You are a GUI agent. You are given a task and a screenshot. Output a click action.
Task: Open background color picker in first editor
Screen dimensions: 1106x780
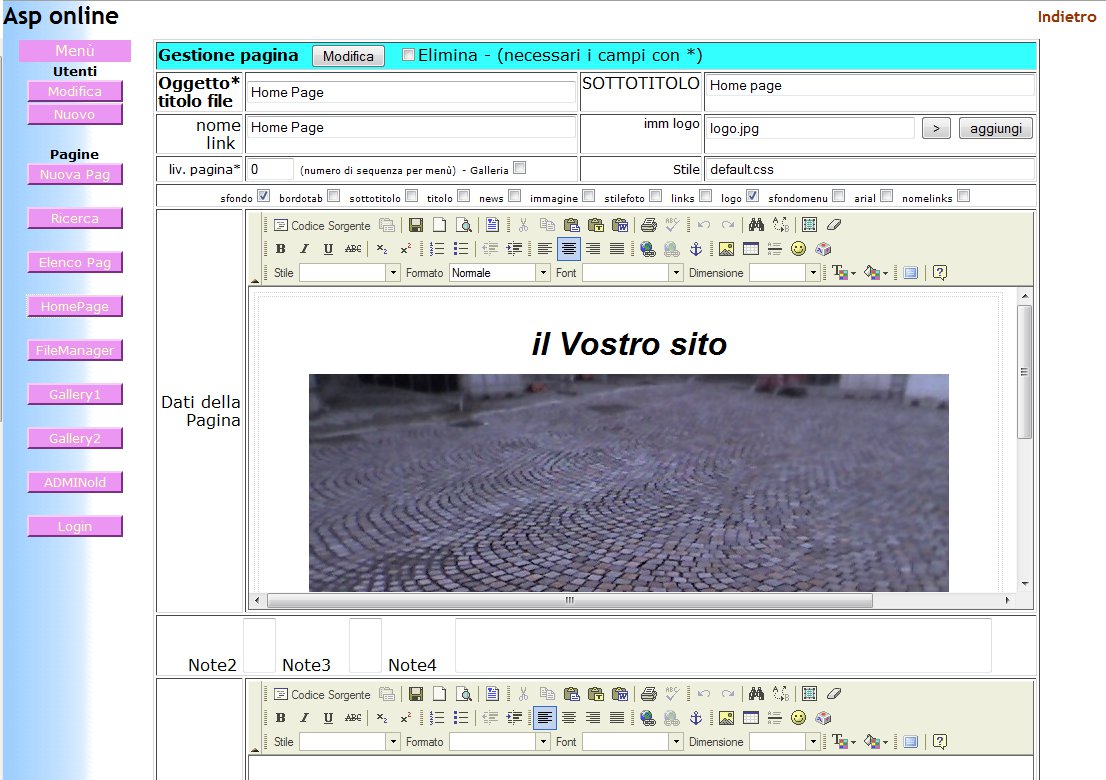coord(875,272)
